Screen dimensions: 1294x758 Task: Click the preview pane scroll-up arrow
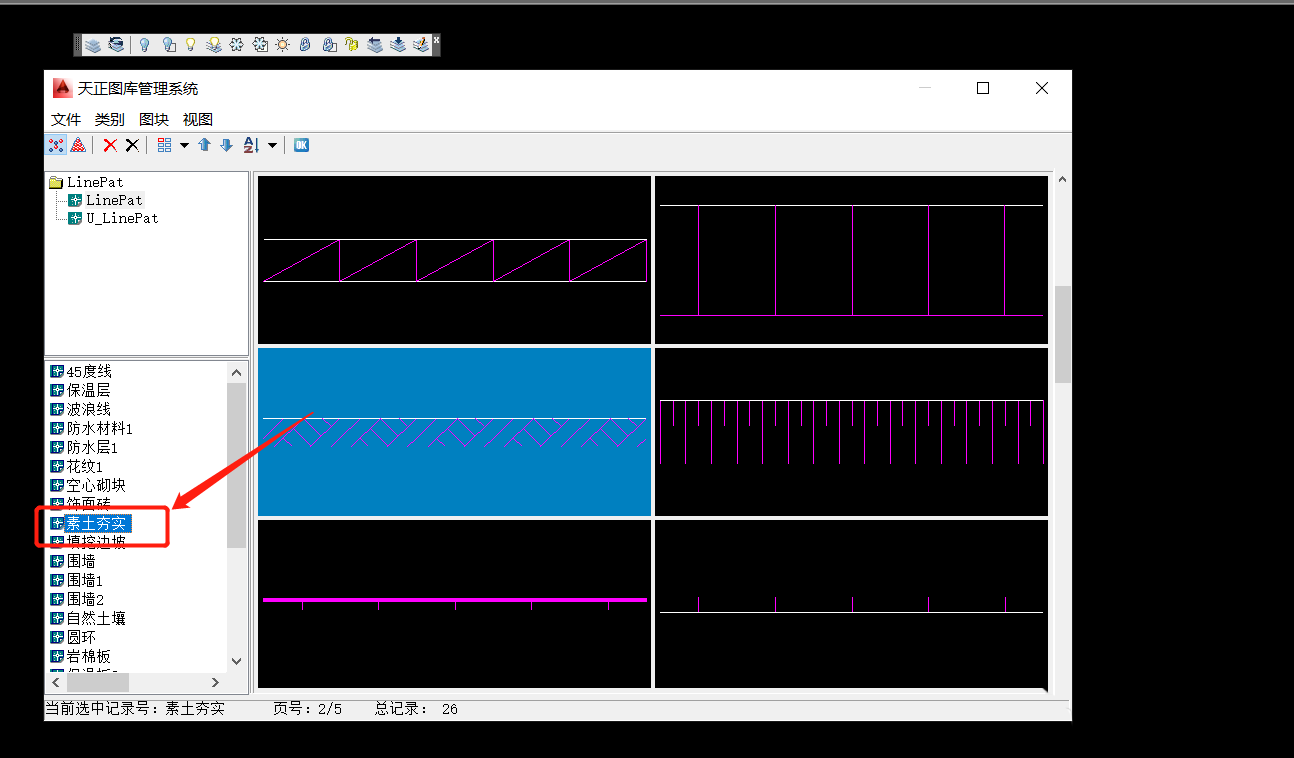1062,180
